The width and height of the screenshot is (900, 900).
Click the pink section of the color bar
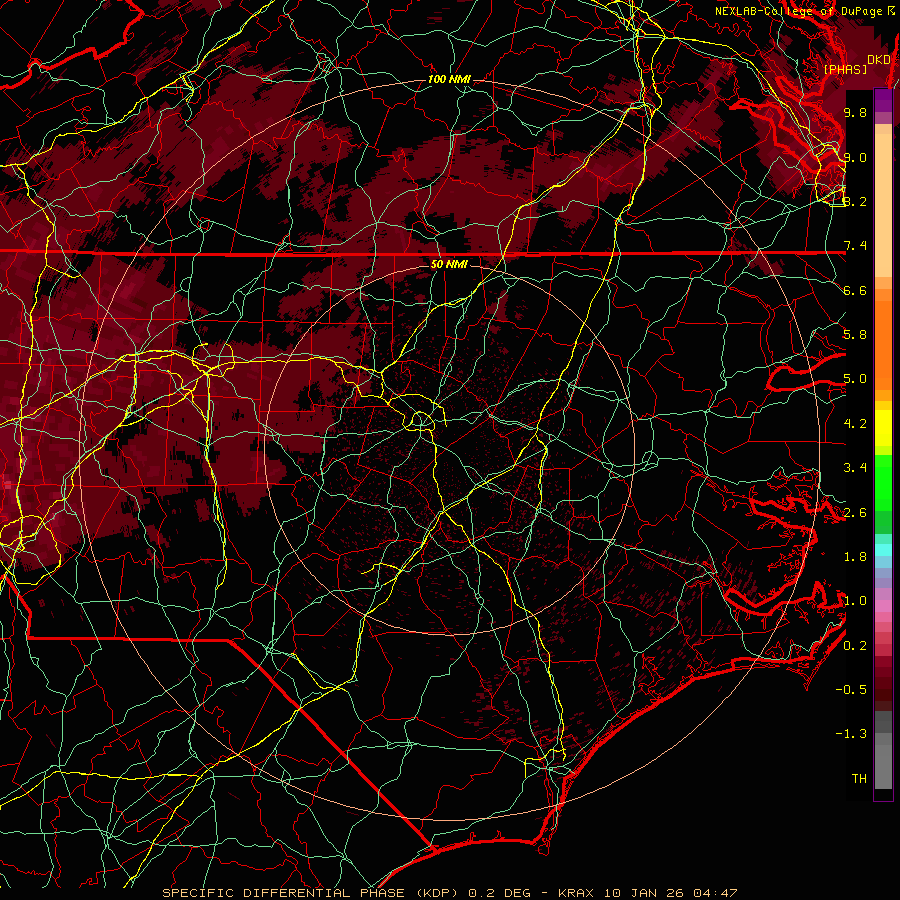pos(883,606)
